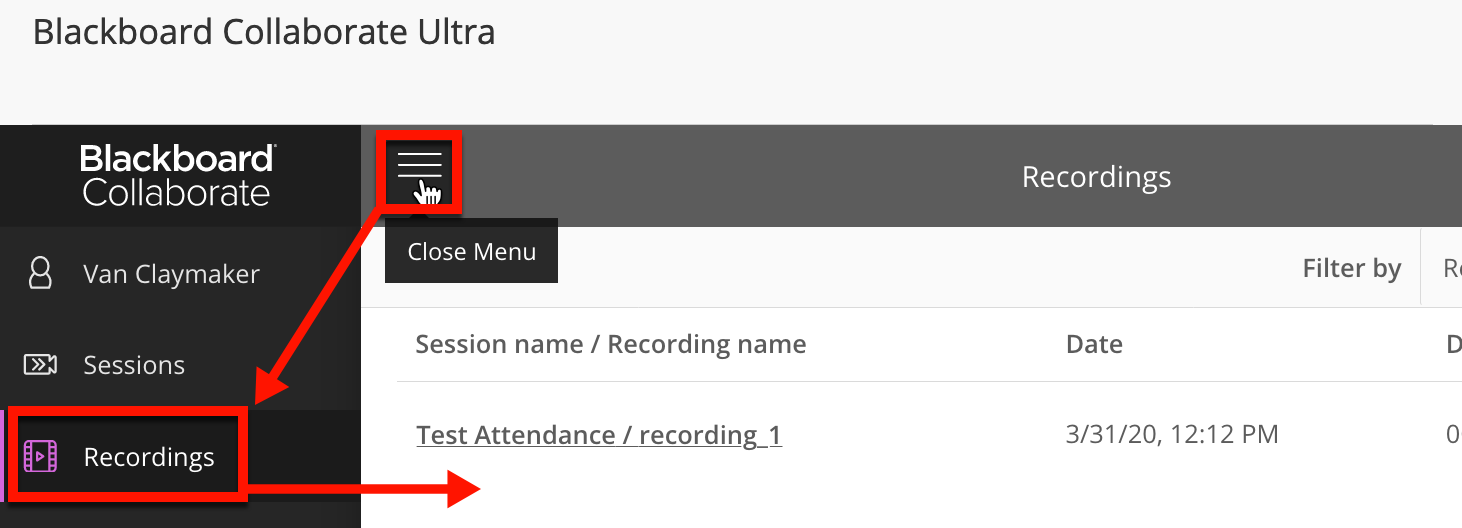This screenshot has width=1462, height=528.
Task: Click the Sessions camera icon
Action: [40, 364]
